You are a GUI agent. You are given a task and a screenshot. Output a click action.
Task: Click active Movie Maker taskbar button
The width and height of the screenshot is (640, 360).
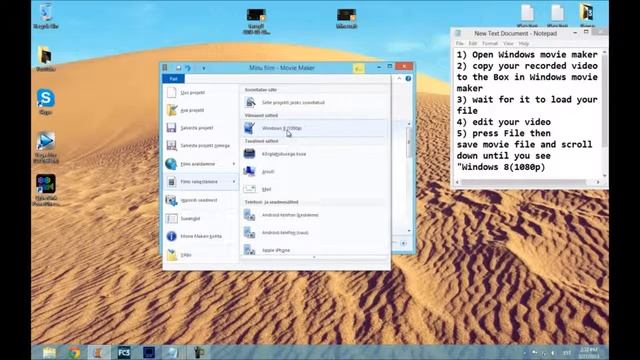point(99,352)
